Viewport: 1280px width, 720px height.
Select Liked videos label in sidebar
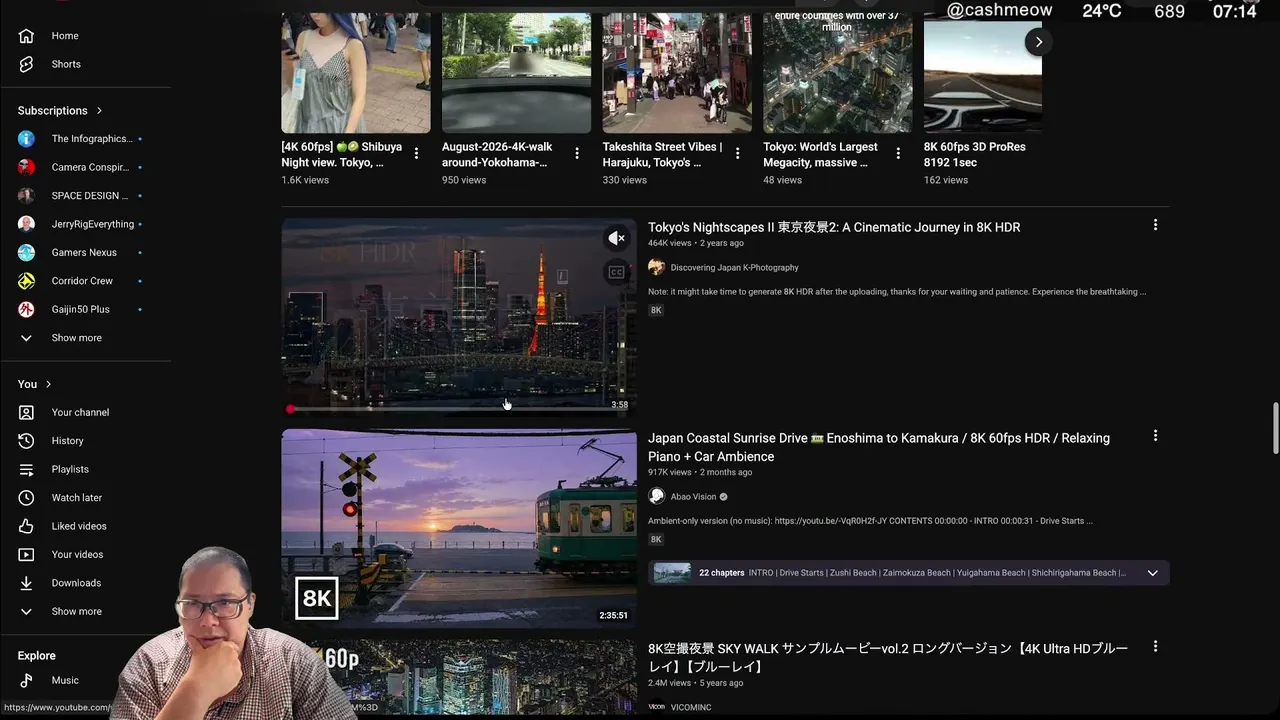79,526
